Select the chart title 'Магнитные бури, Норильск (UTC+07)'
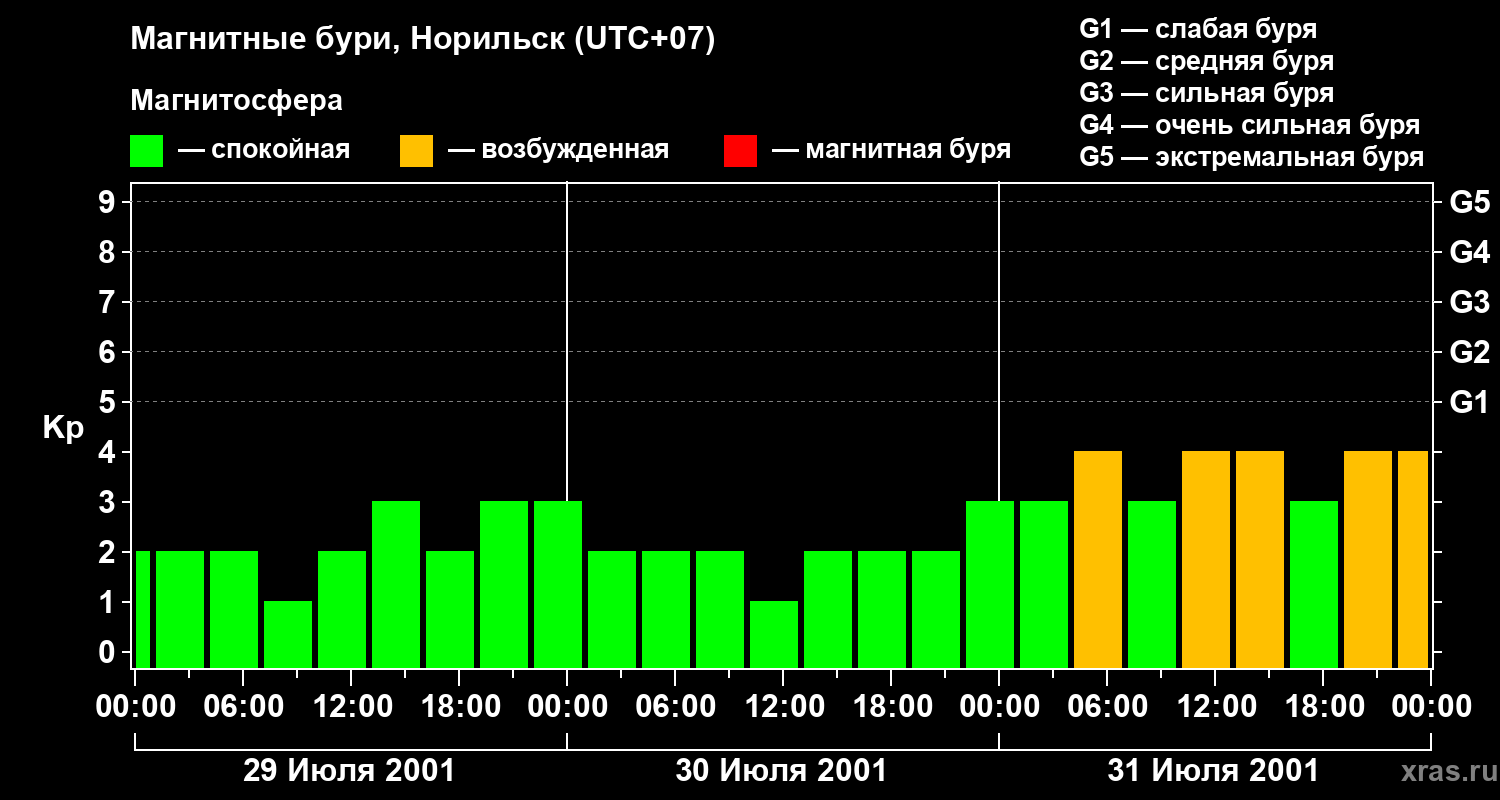The image size is (1500, 800). coord(423,40)
